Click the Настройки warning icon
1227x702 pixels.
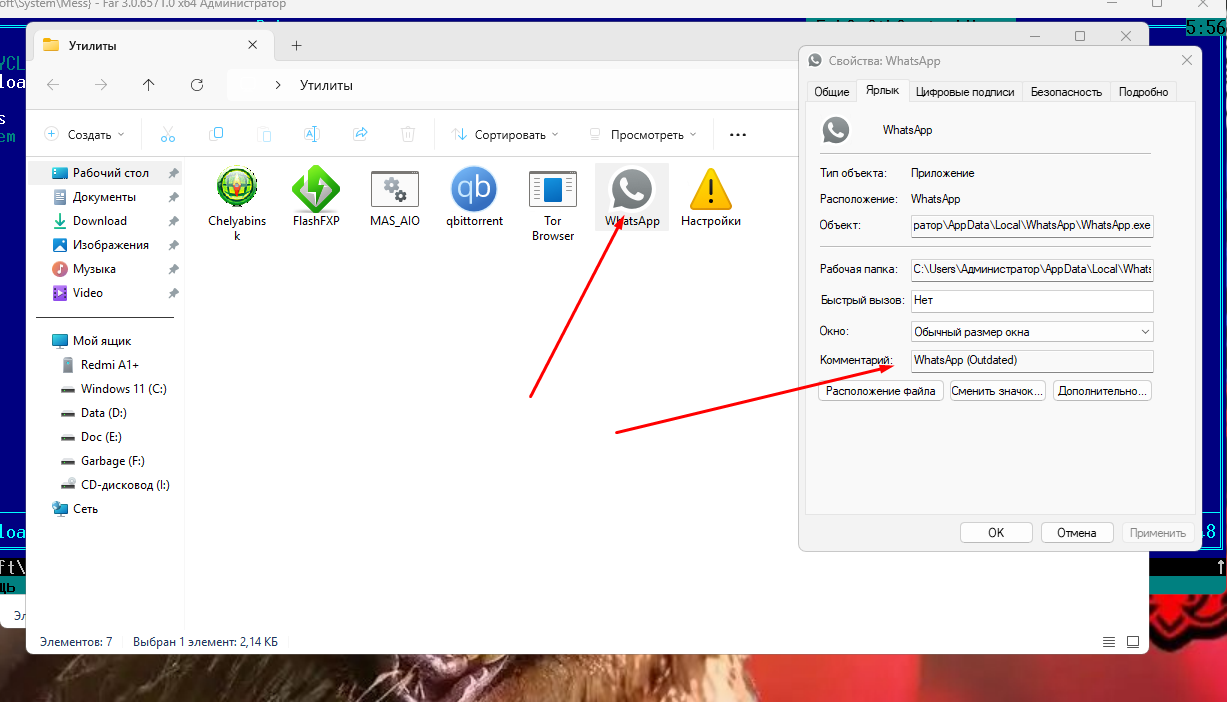coord(710,190)
